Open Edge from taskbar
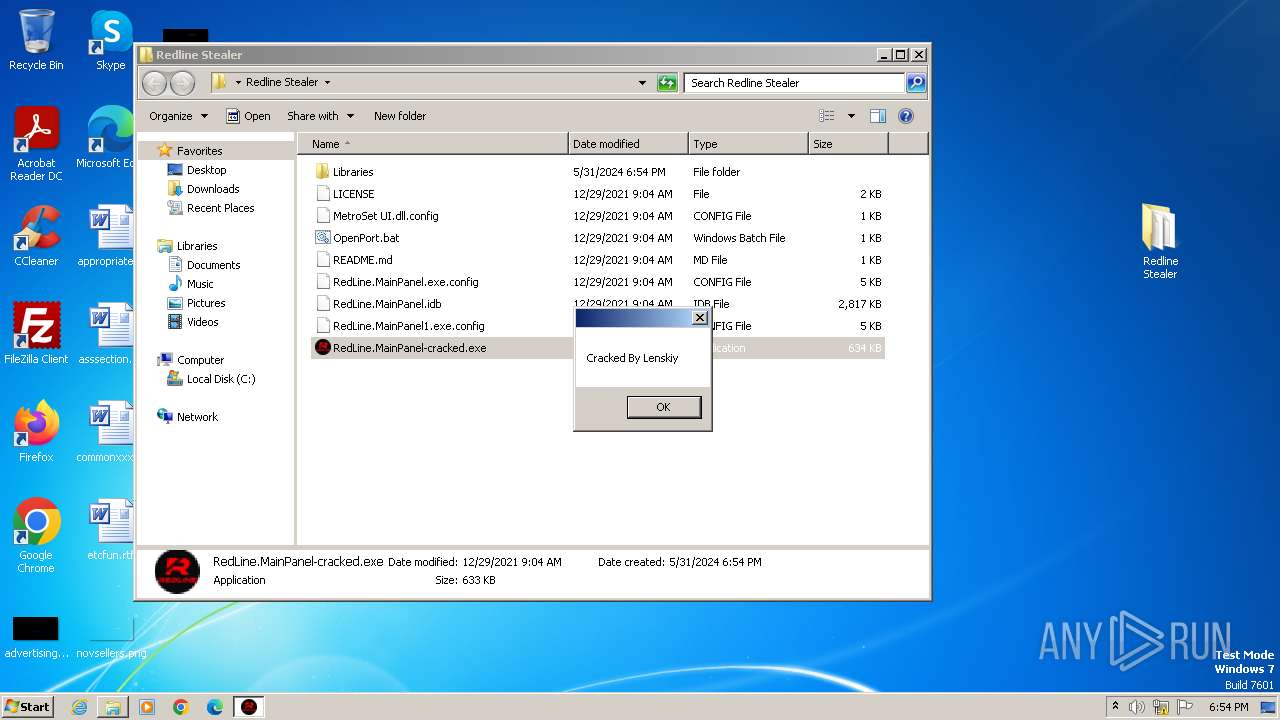The height and width of the screenshot is (720, 1280). point(215,707)
